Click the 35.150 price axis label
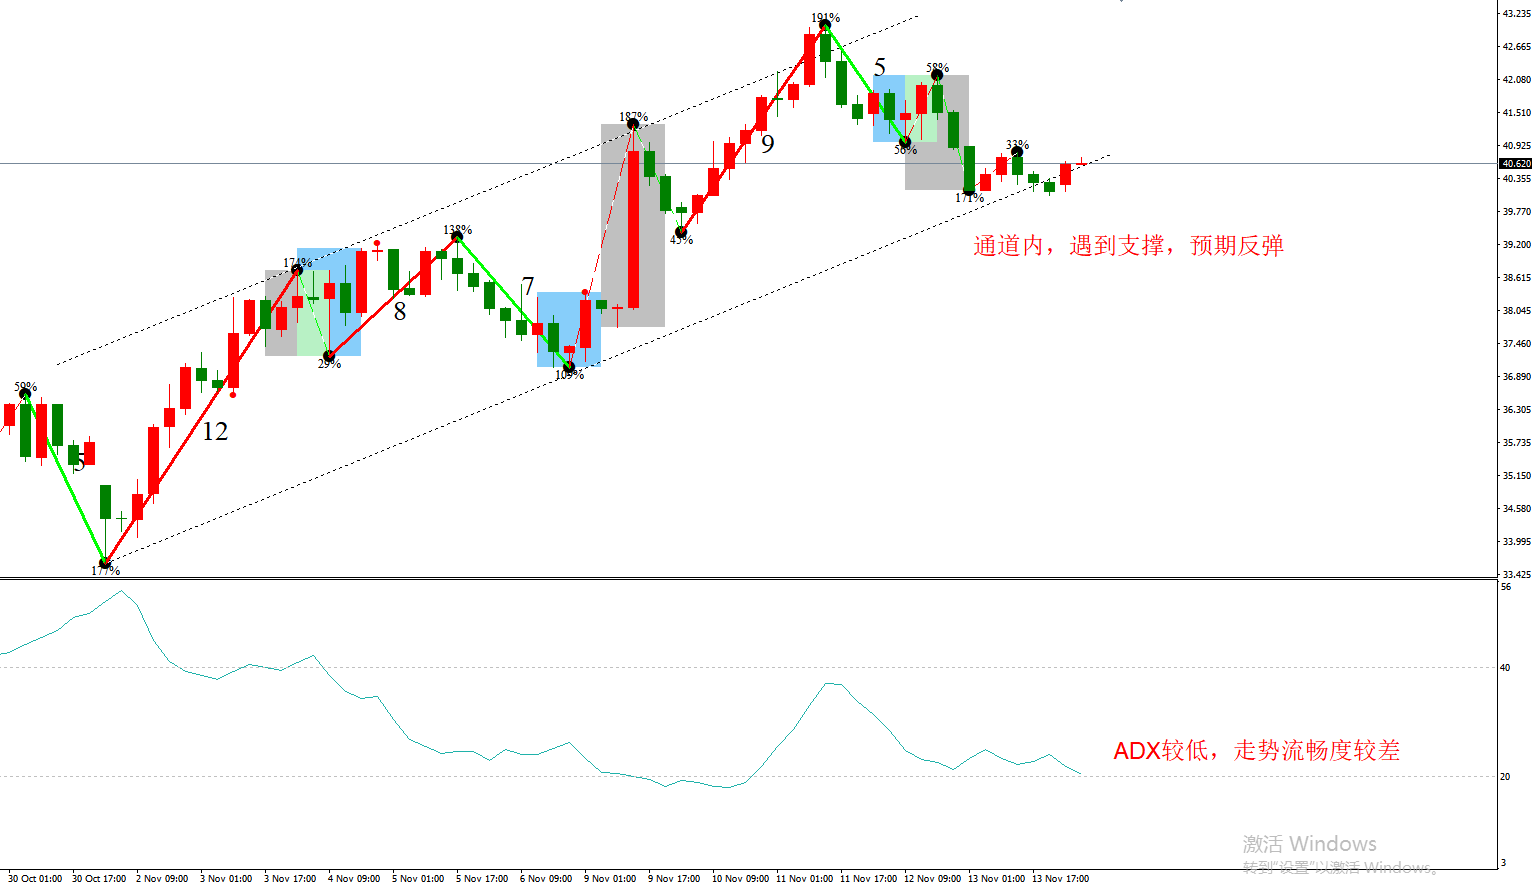 (x=1516, y=476)
